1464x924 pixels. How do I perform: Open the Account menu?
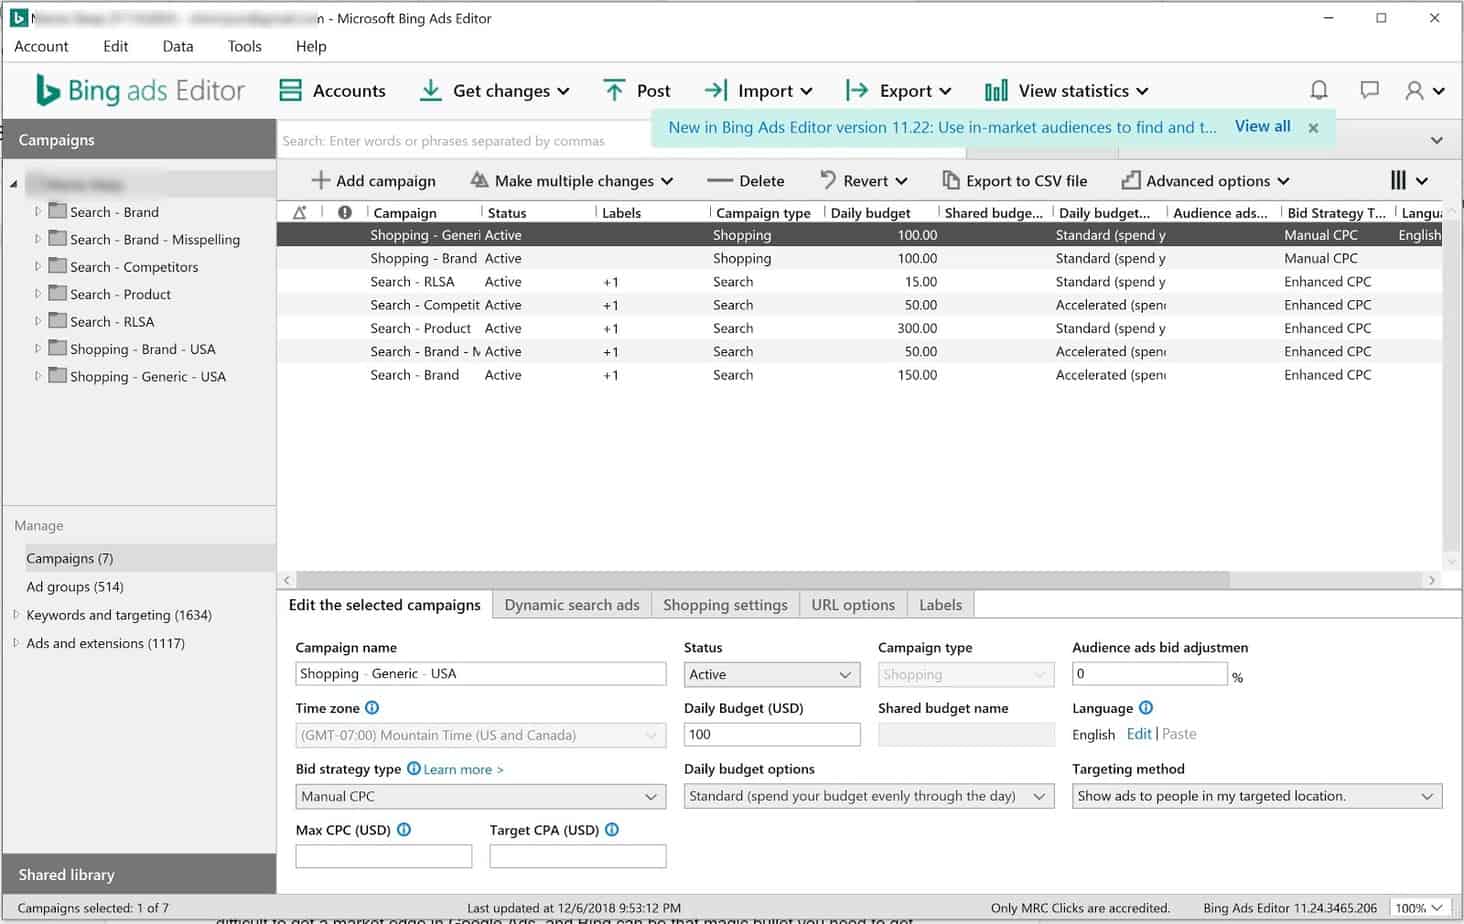41,46
